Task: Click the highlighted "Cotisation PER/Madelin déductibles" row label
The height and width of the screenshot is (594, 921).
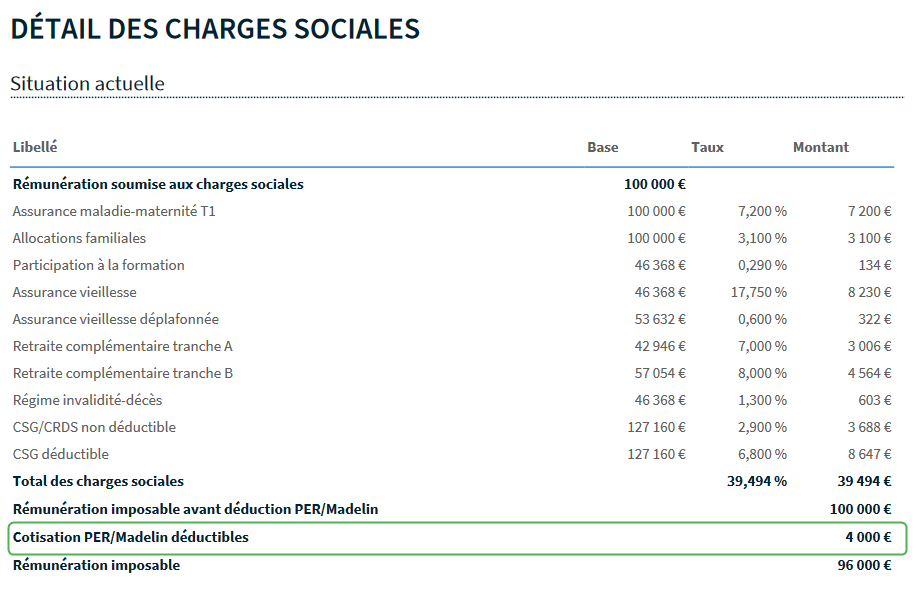Action: point(130,537)
